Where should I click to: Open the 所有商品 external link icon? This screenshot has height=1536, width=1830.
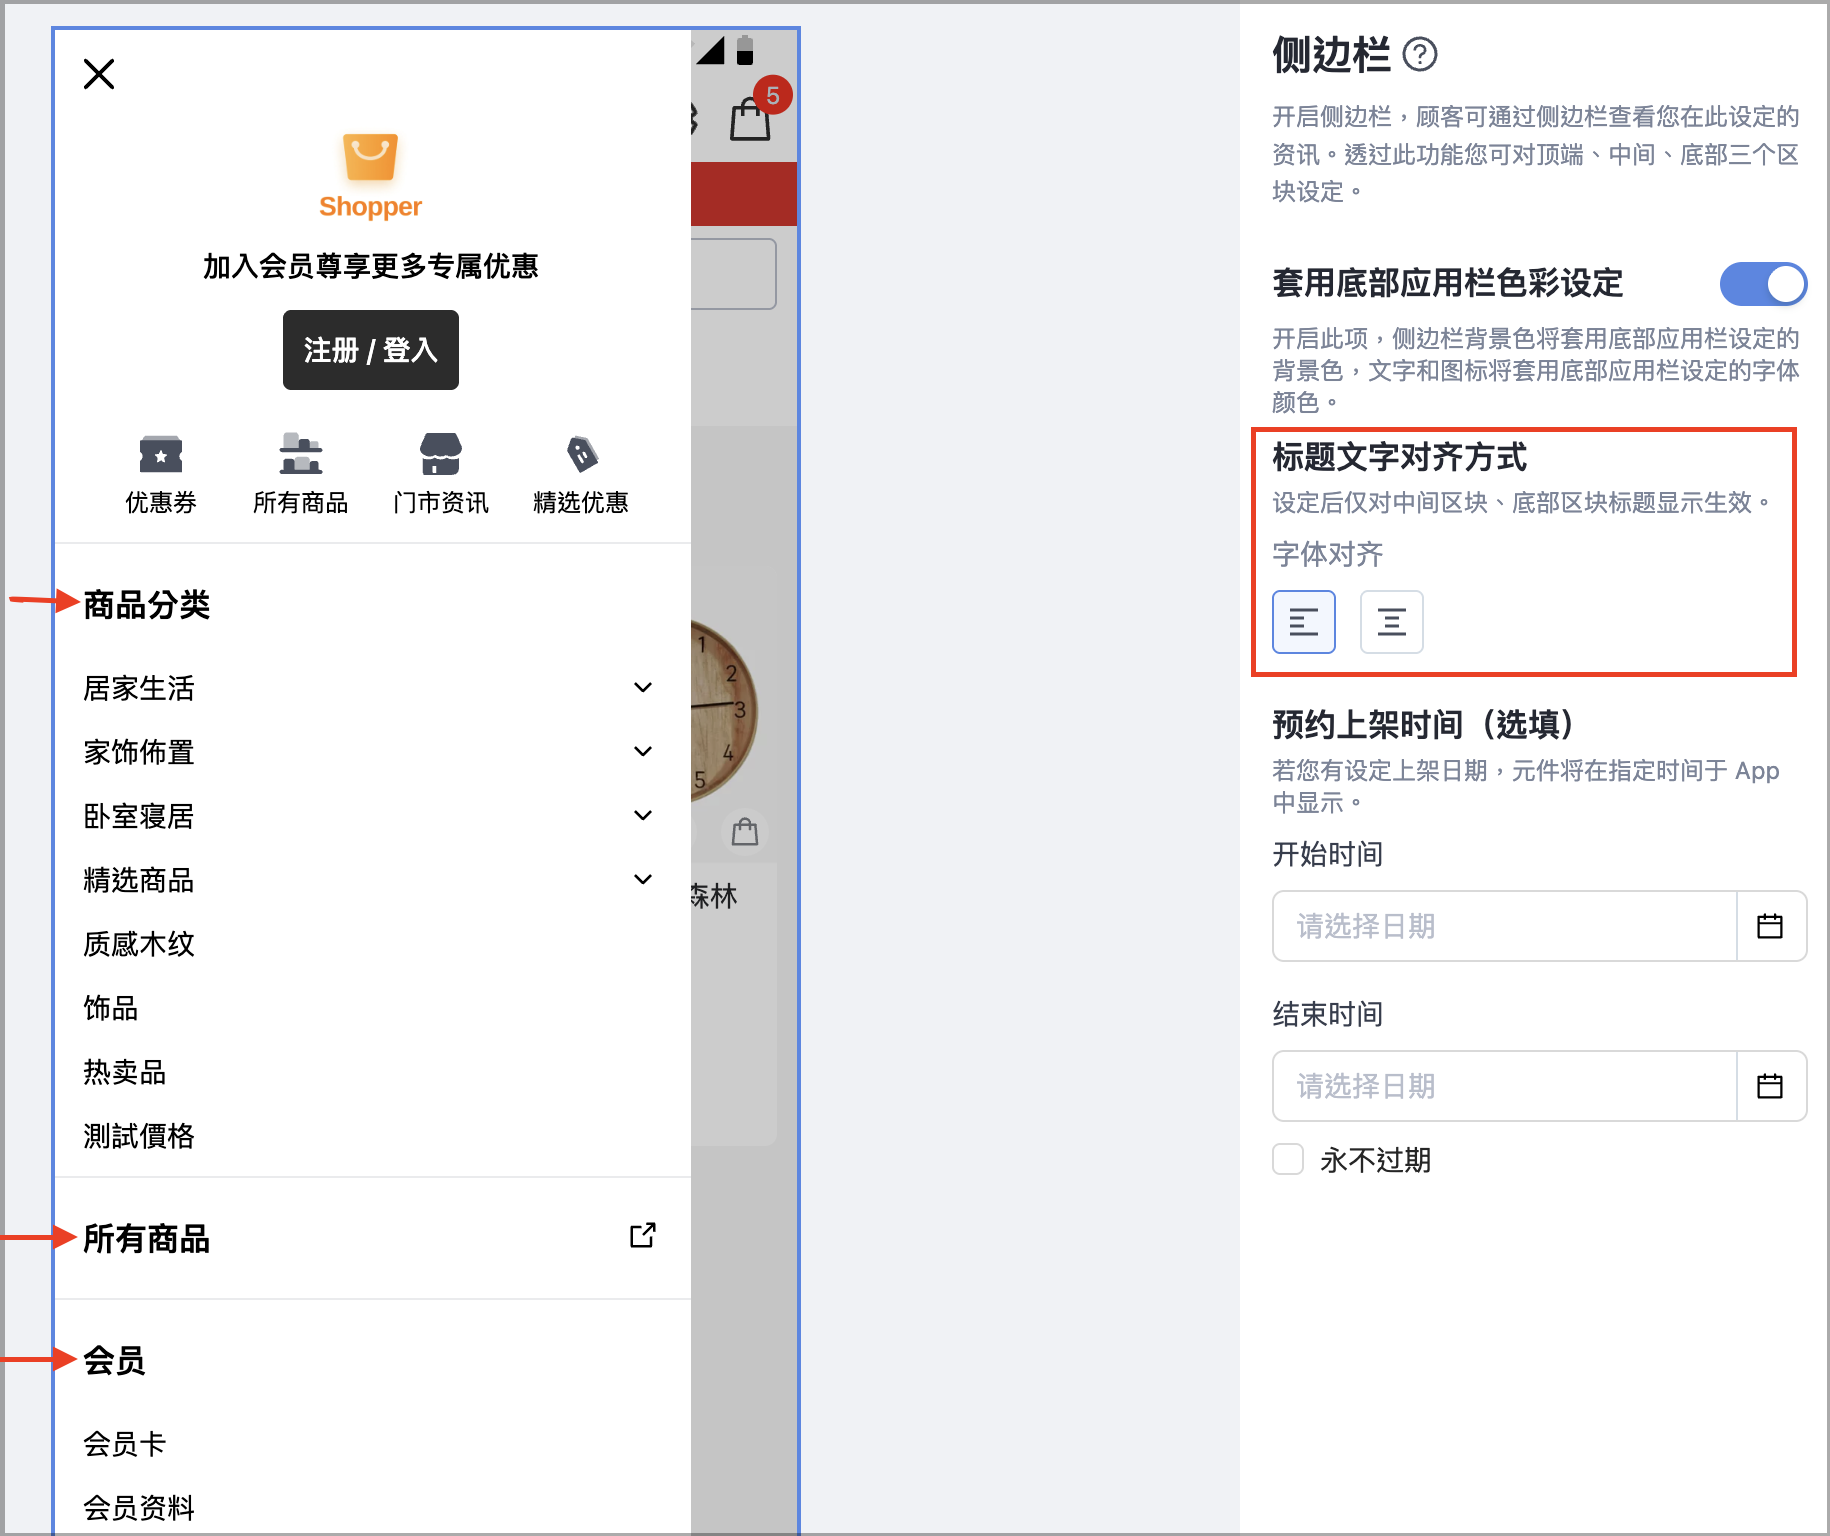[x=643, y=1236]
